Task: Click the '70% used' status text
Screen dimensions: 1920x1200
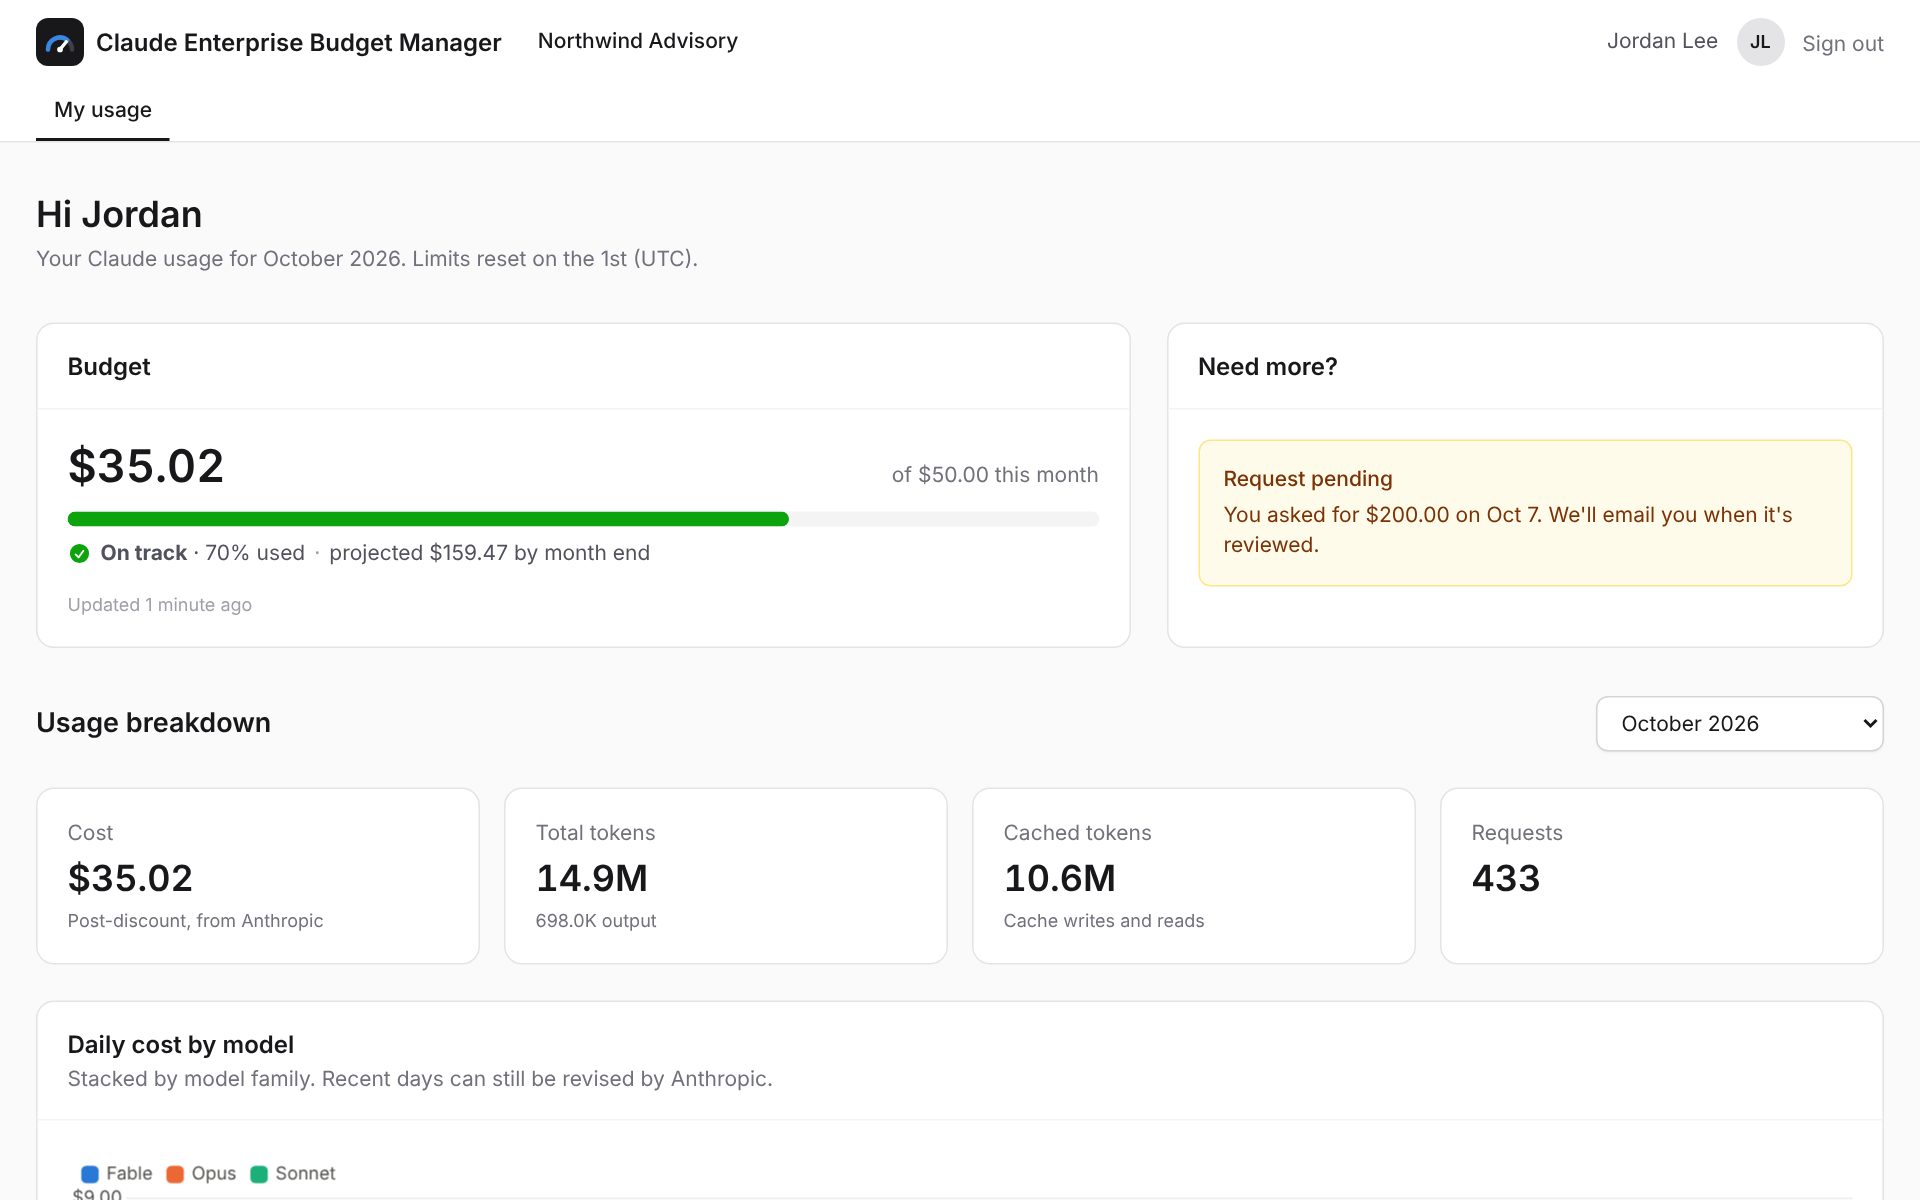Action: click(x=255, y=553)
